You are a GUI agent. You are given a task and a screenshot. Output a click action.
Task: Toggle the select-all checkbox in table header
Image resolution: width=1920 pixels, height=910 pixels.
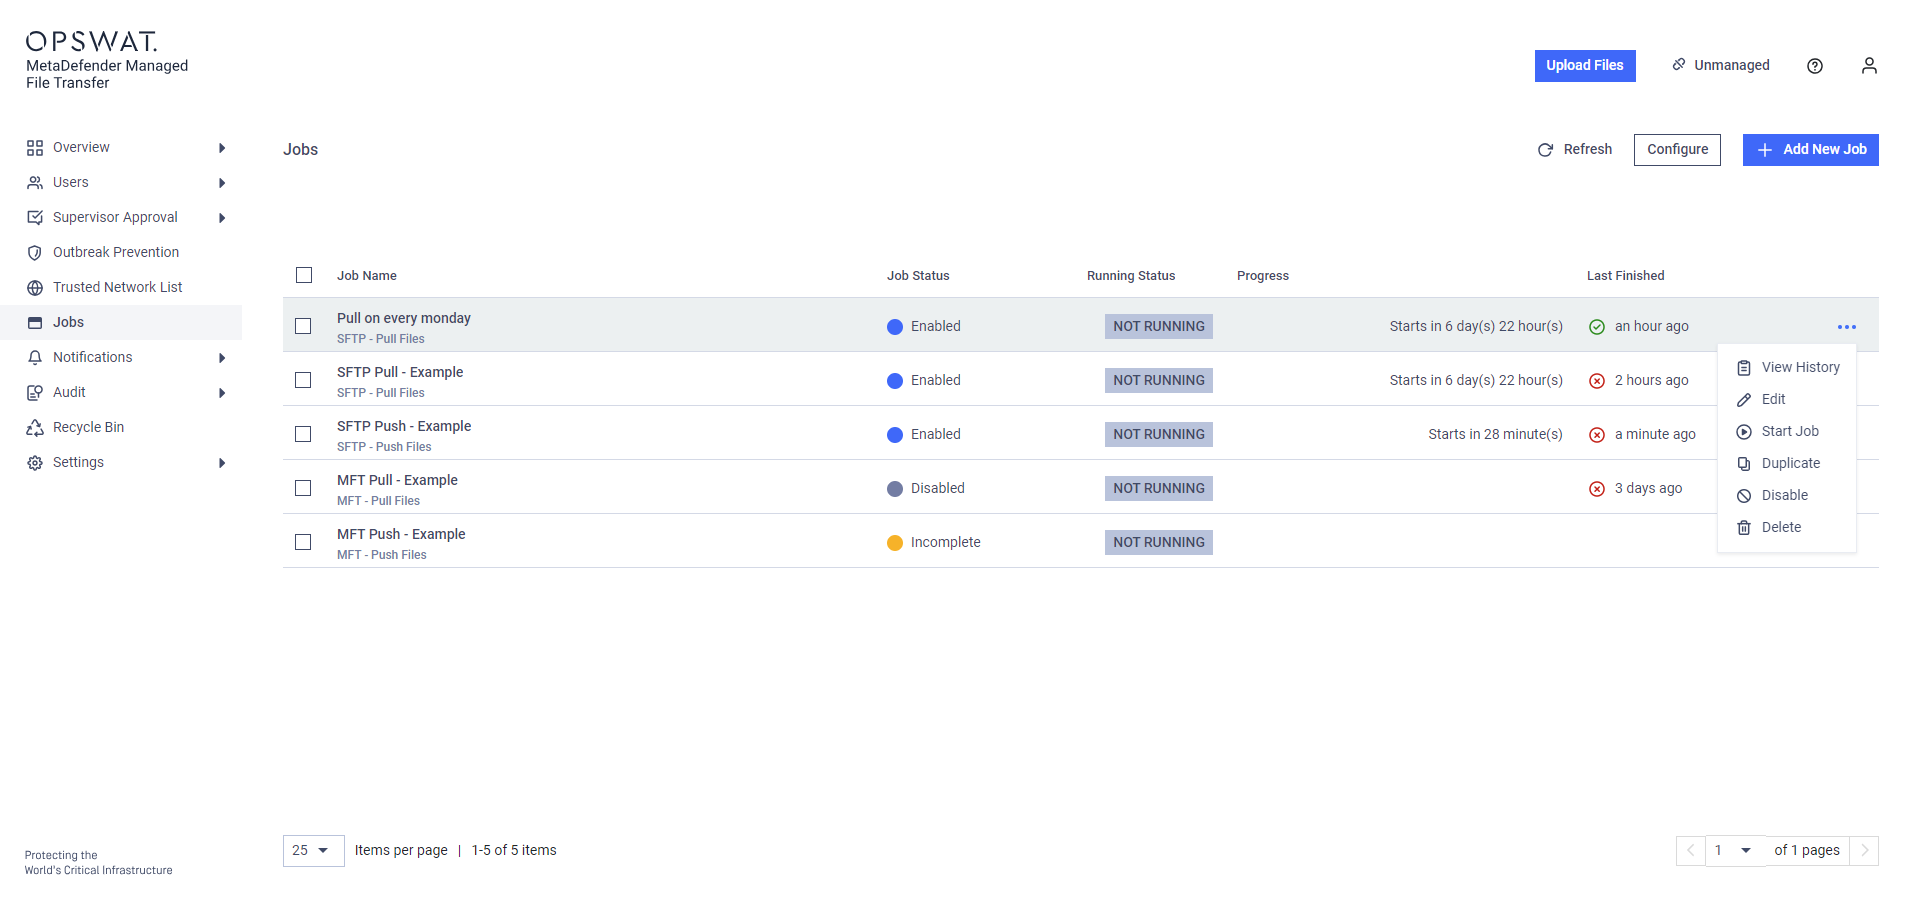click(x=304, y=275)
